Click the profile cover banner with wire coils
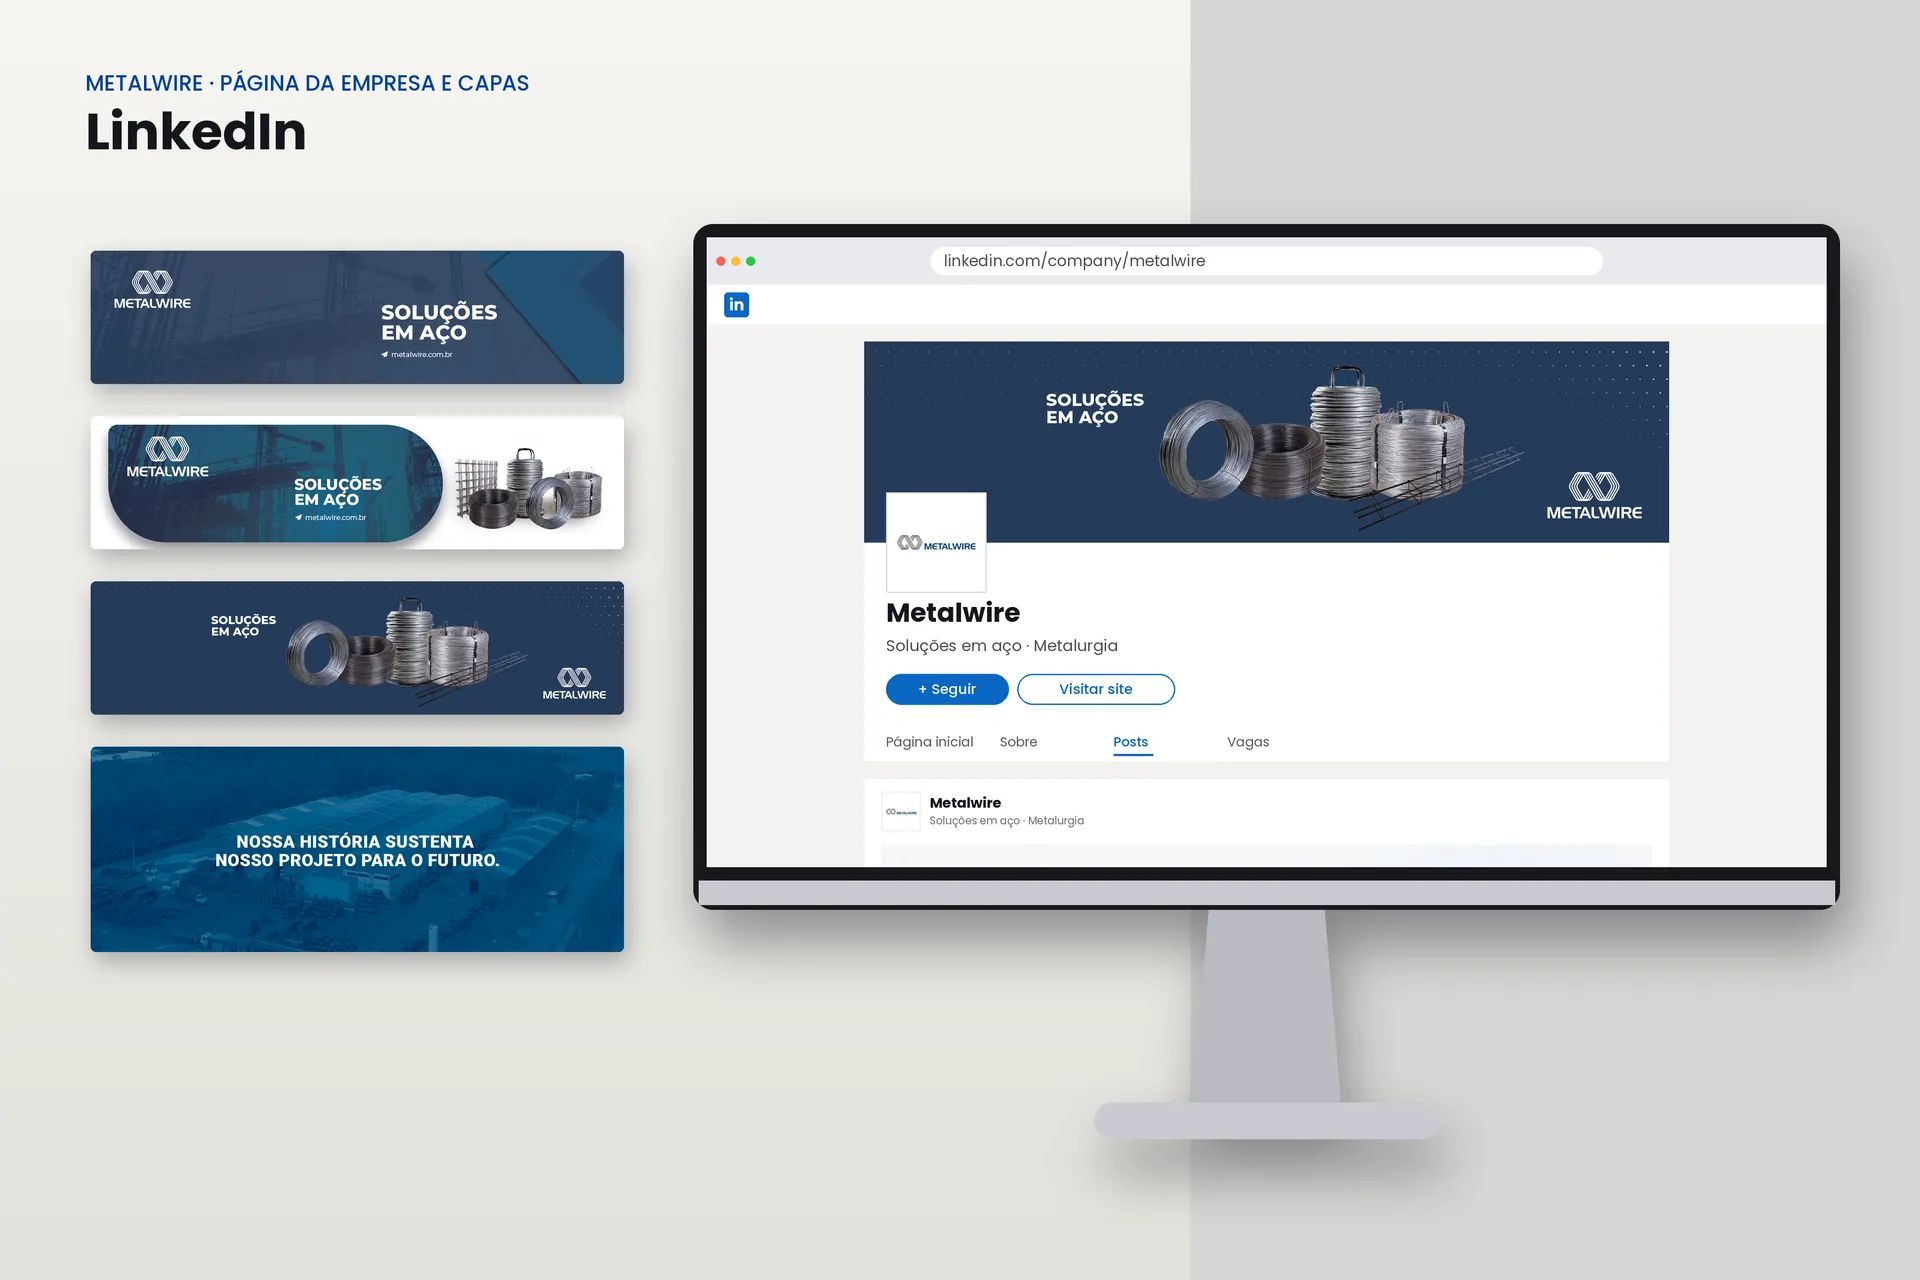1920x1280 pixels. [x=1266, y=442]
